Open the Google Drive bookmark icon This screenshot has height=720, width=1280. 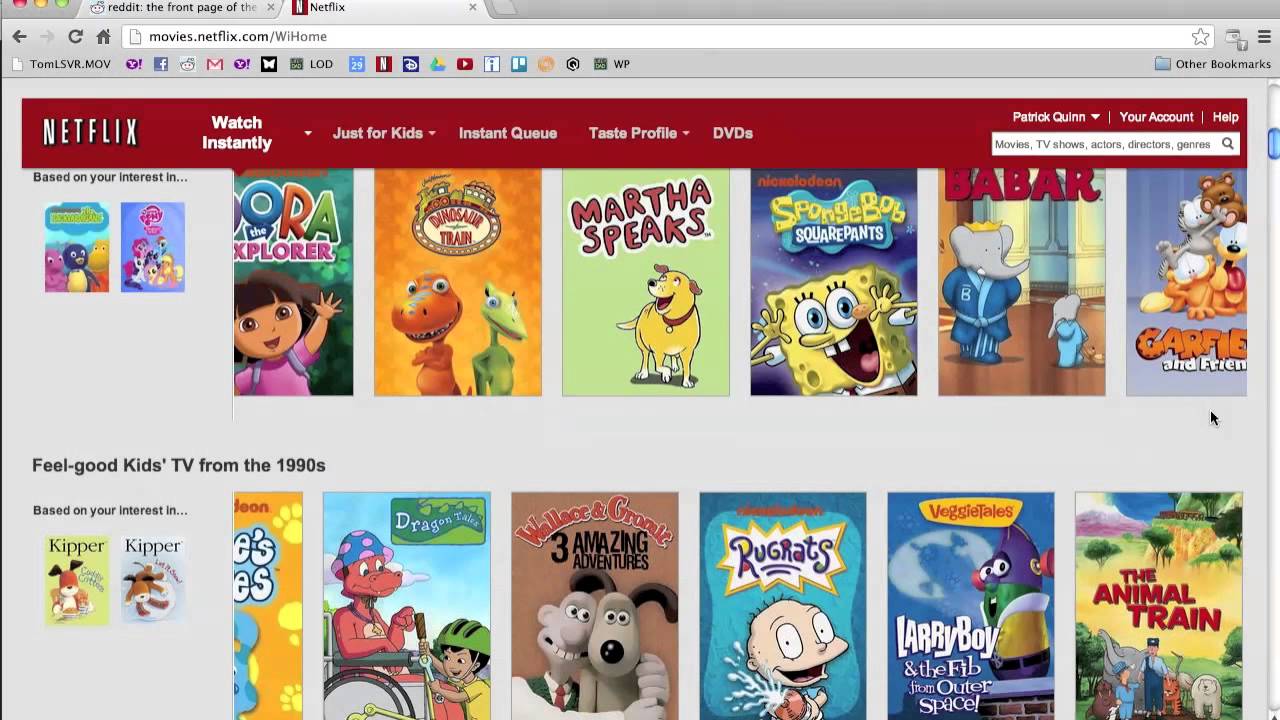437,64
